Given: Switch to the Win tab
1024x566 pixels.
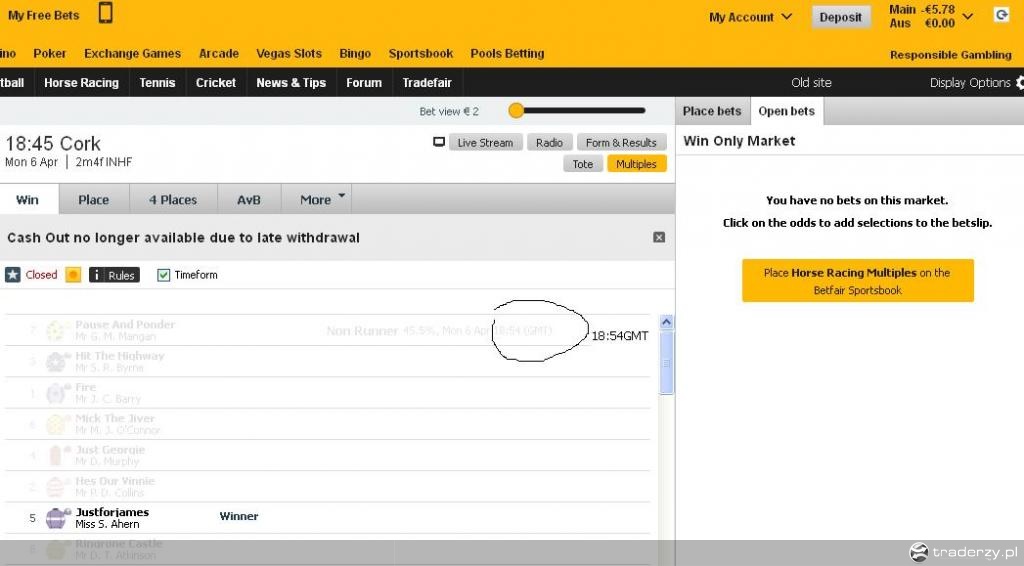Looking at the screenshot, I should click(29, 199).
